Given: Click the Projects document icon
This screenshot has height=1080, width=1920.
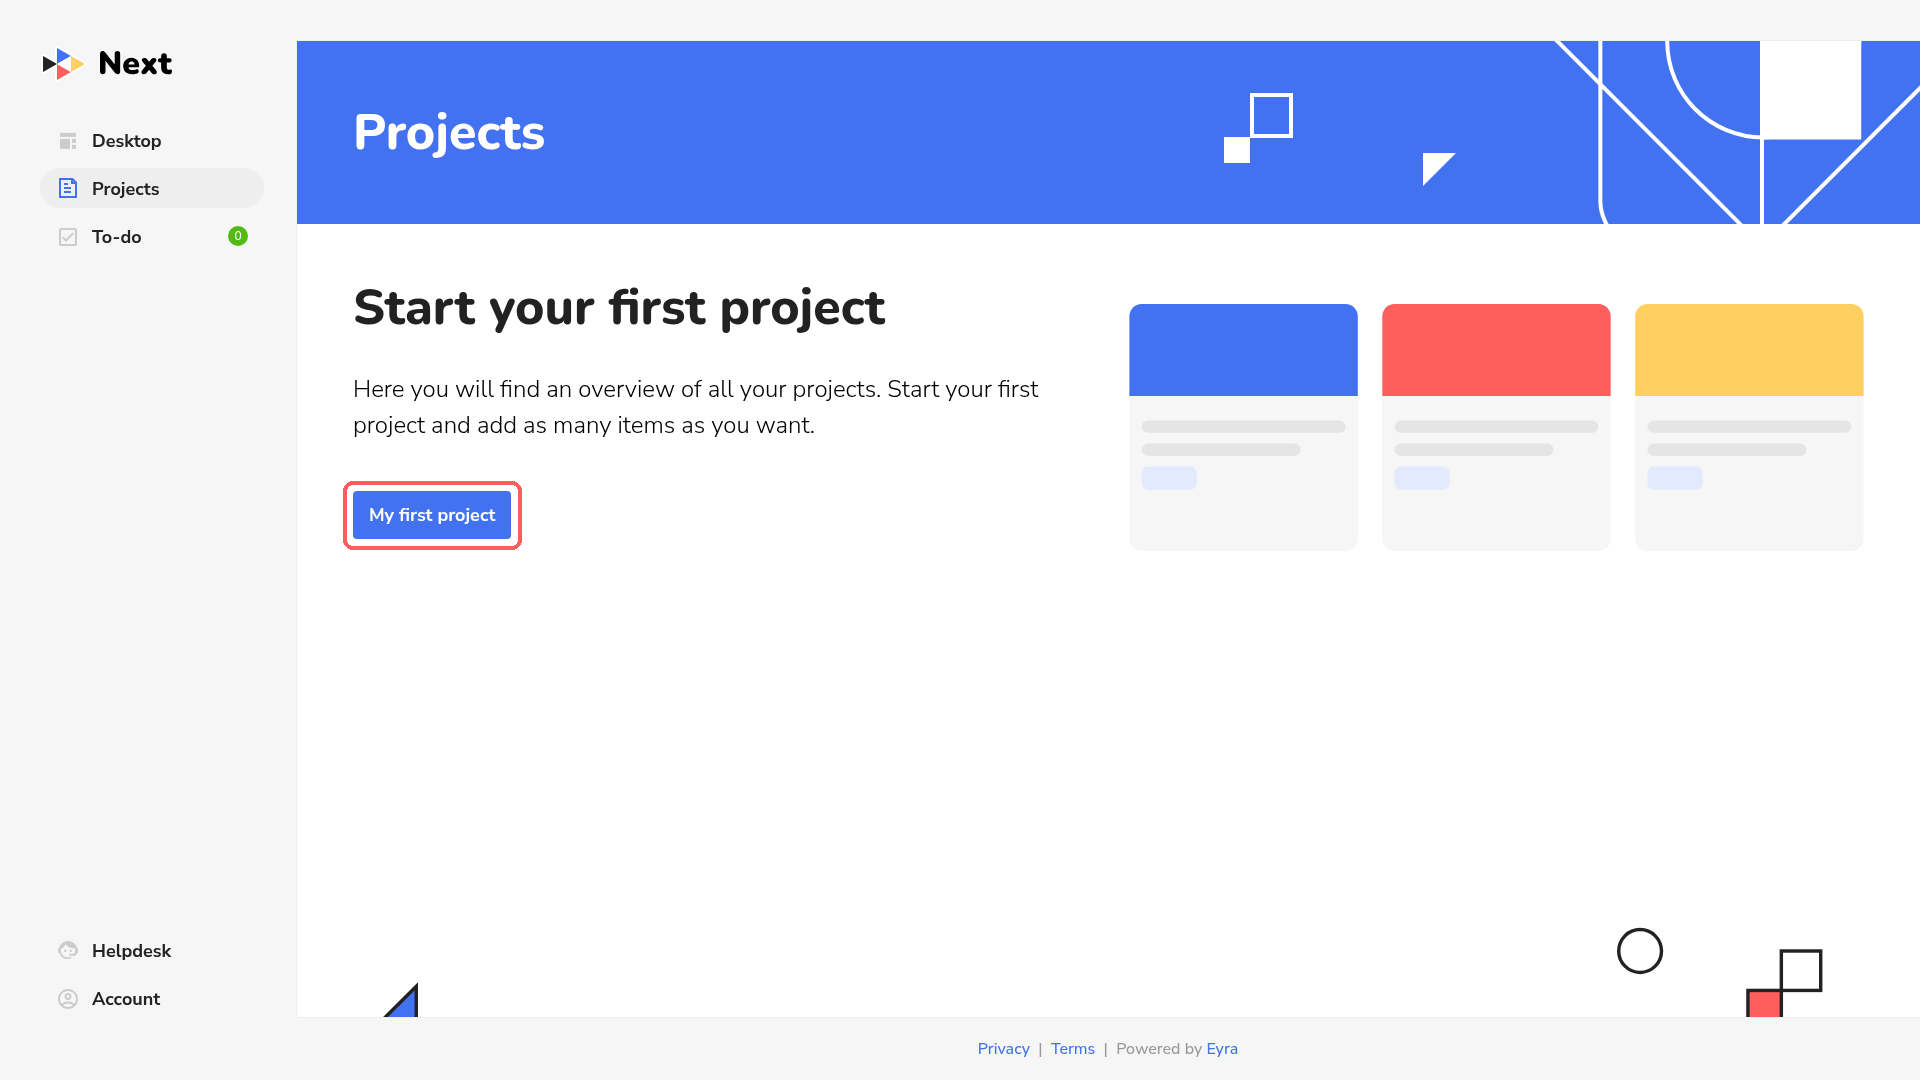Looking at the screenshot, I should [68, 188].
